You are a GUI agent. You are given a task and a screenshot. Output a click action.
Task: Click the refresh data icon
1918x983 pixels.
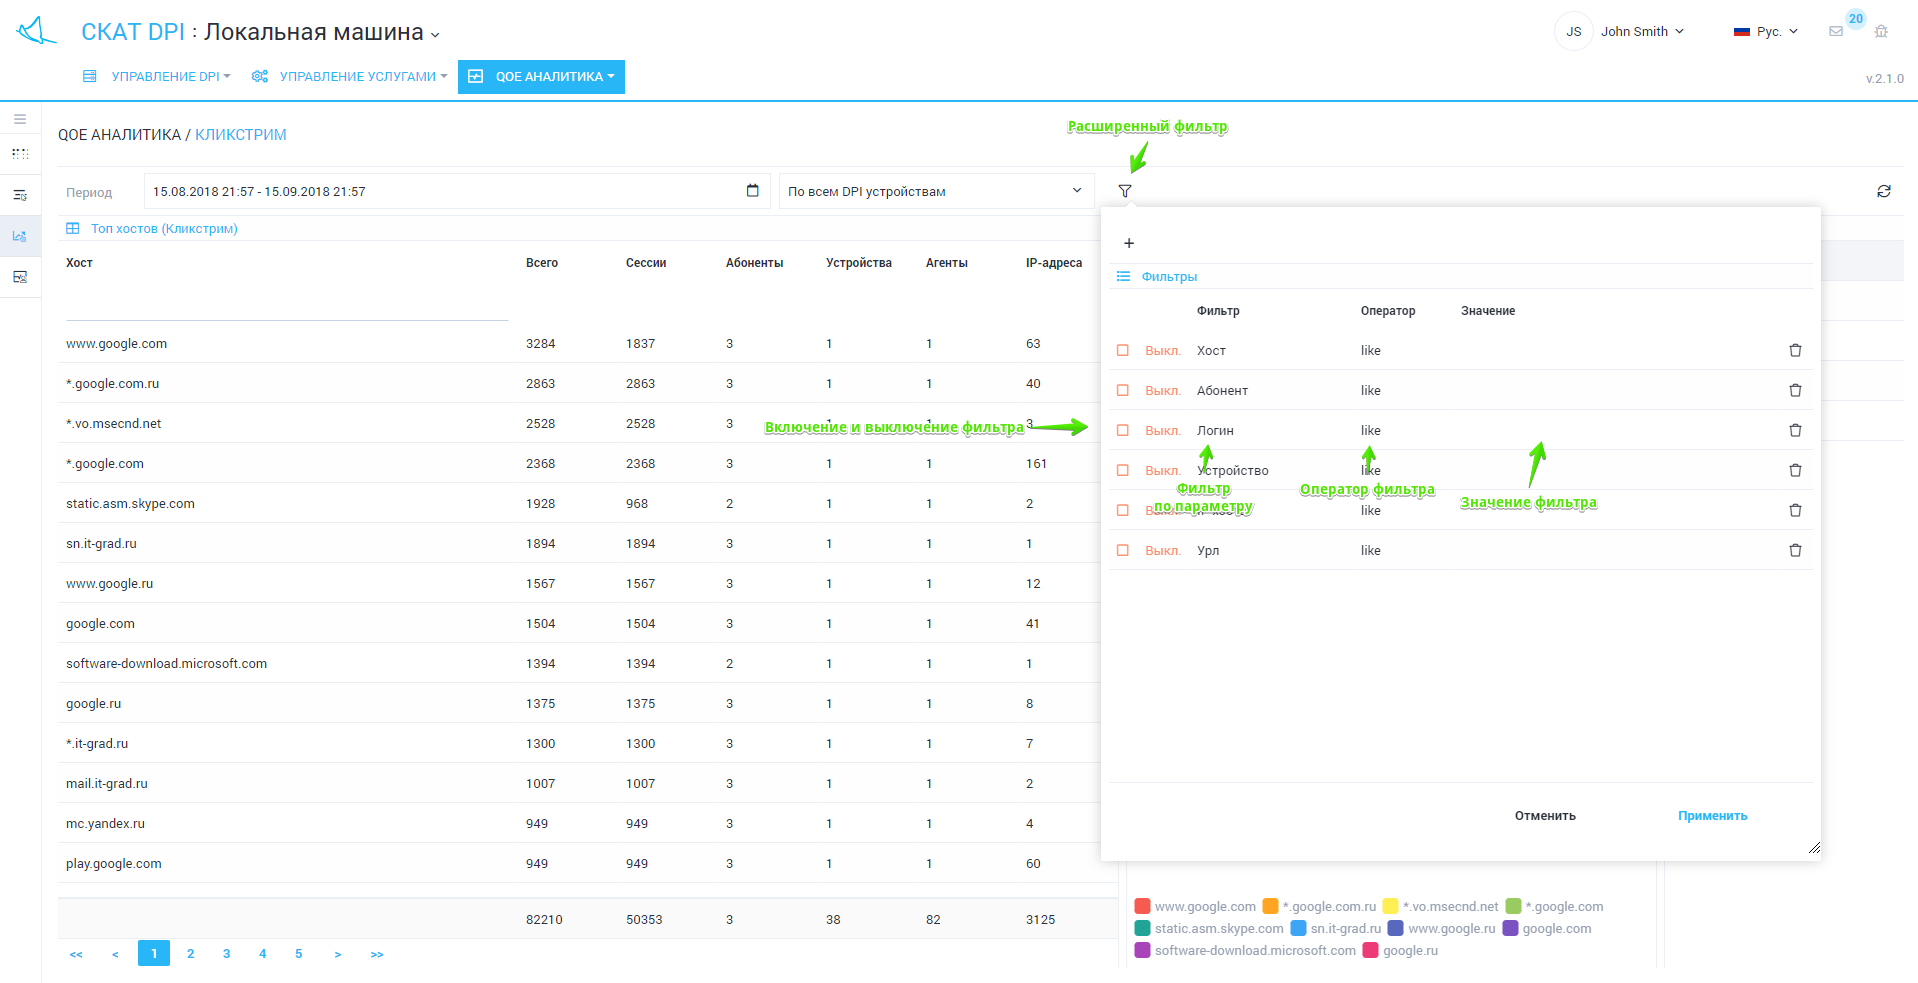1883,191
